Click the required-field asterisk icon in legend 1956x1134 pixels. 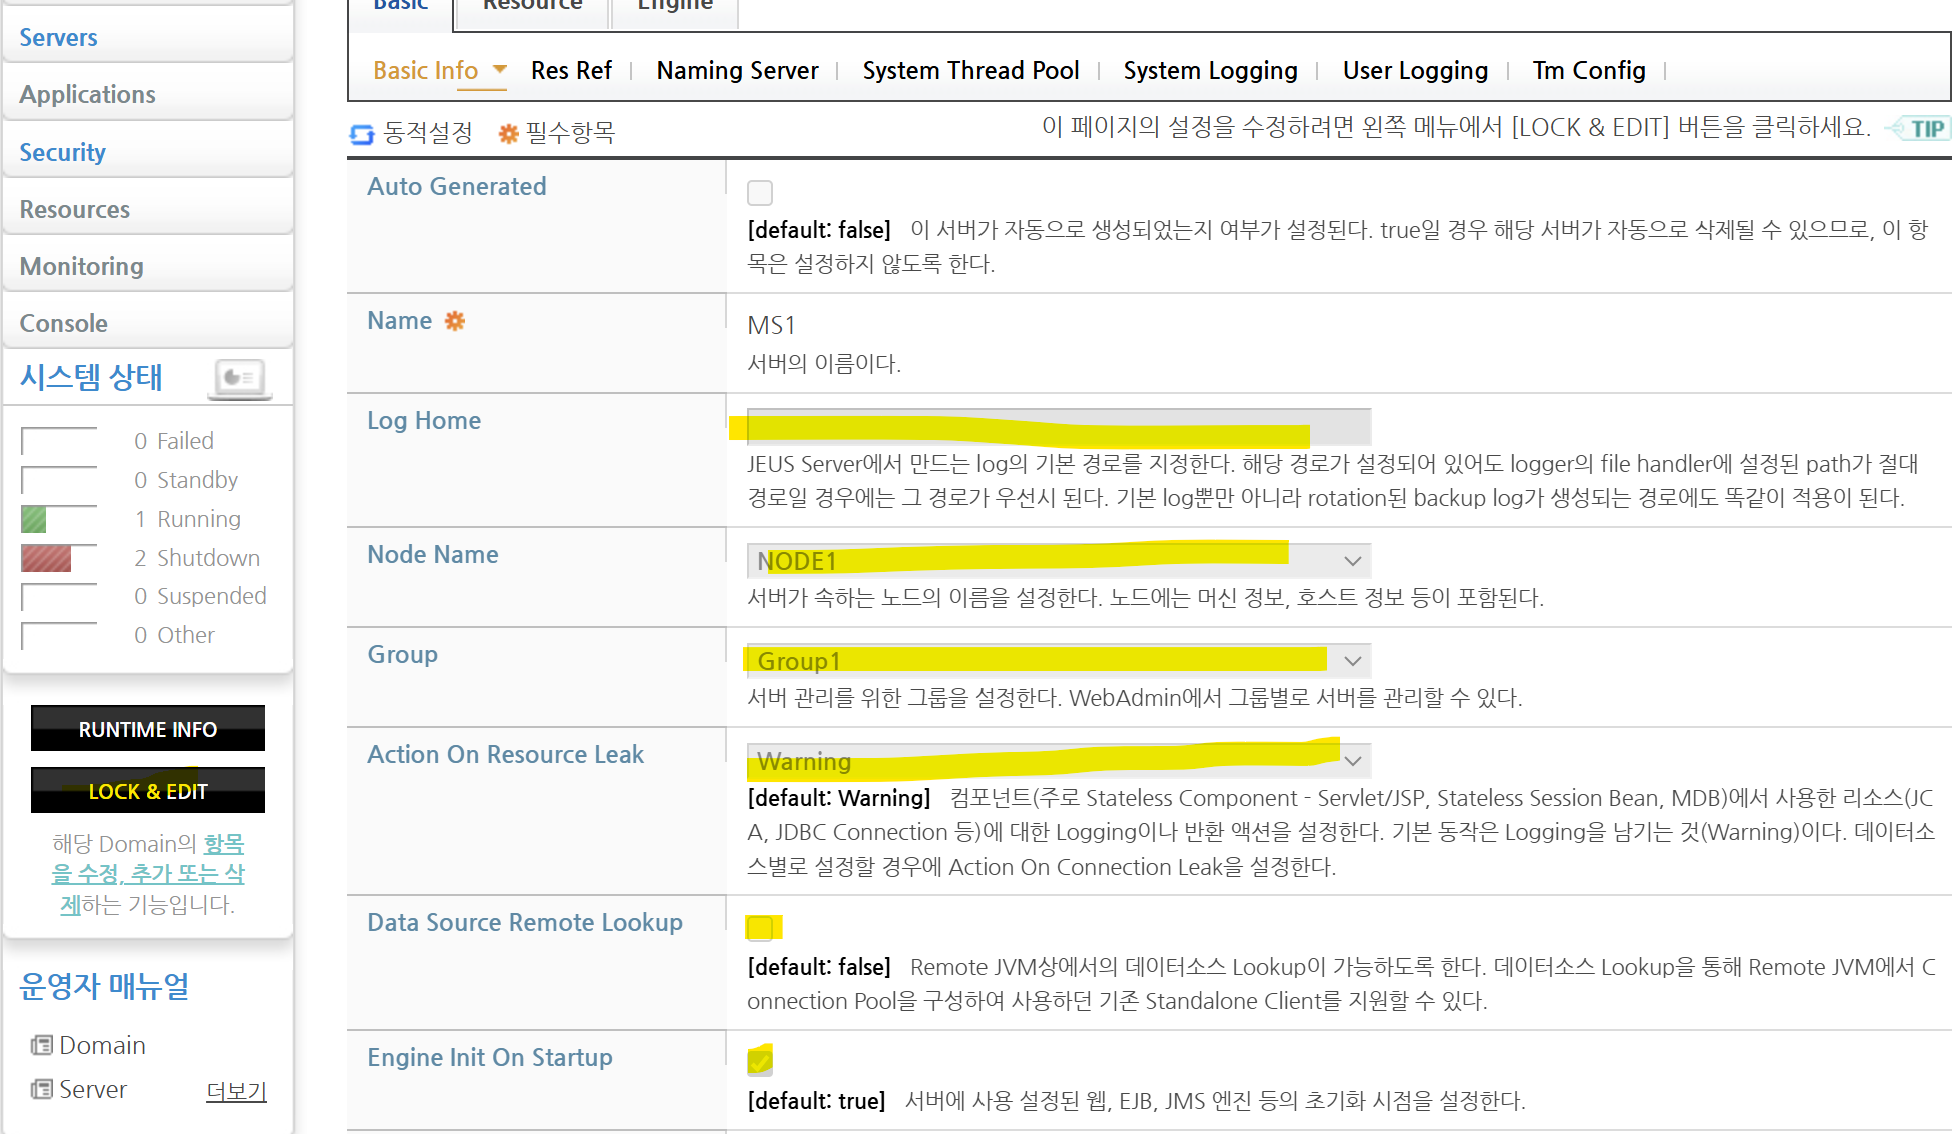tap(508, 133)
